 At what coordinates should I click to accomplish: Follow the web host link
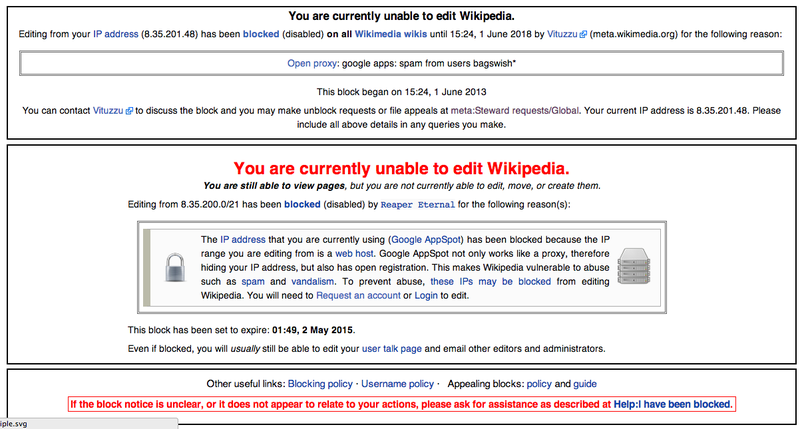(x=354, y=254)
